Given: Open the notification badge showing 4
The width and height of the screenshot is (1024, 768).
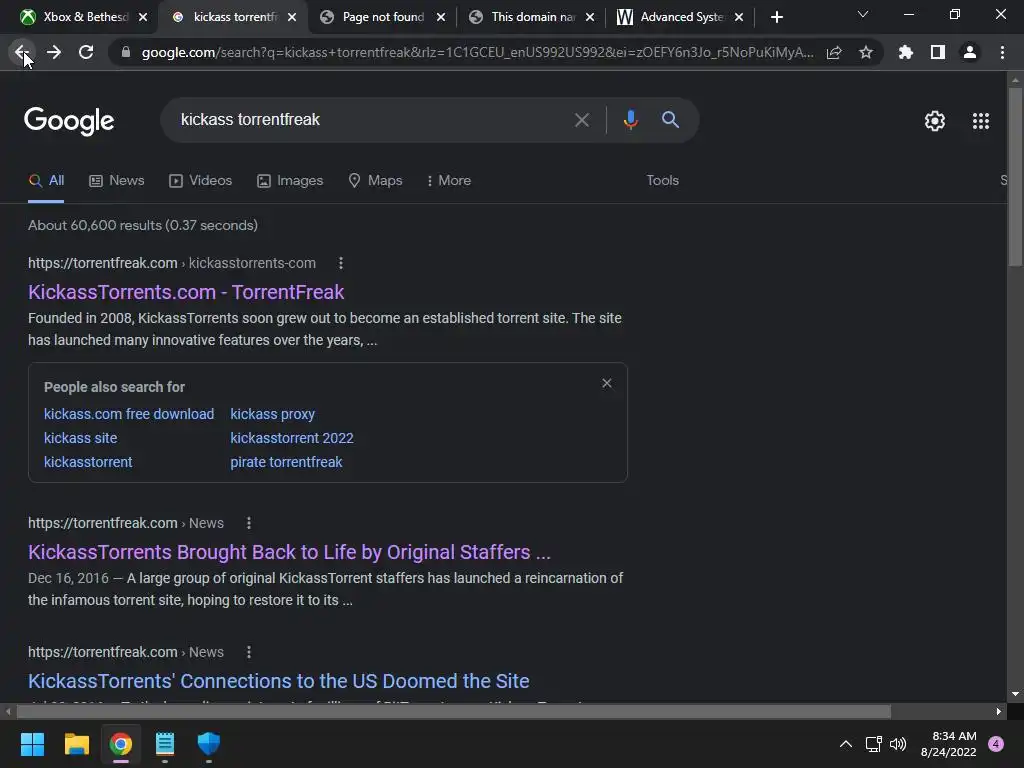Looking at the screenshot, I should tap(996, 744).
